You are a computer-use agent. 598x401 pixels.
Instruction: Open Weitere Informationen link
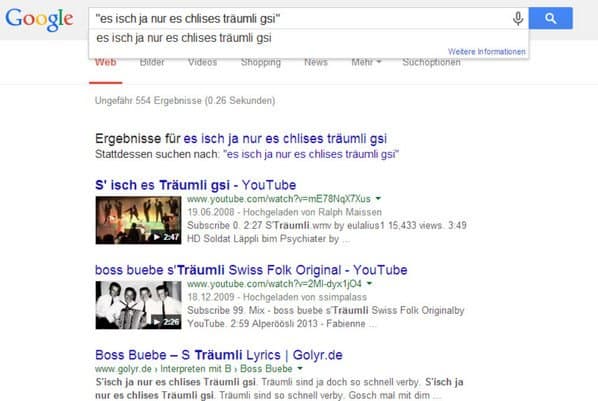click(487, 52)
